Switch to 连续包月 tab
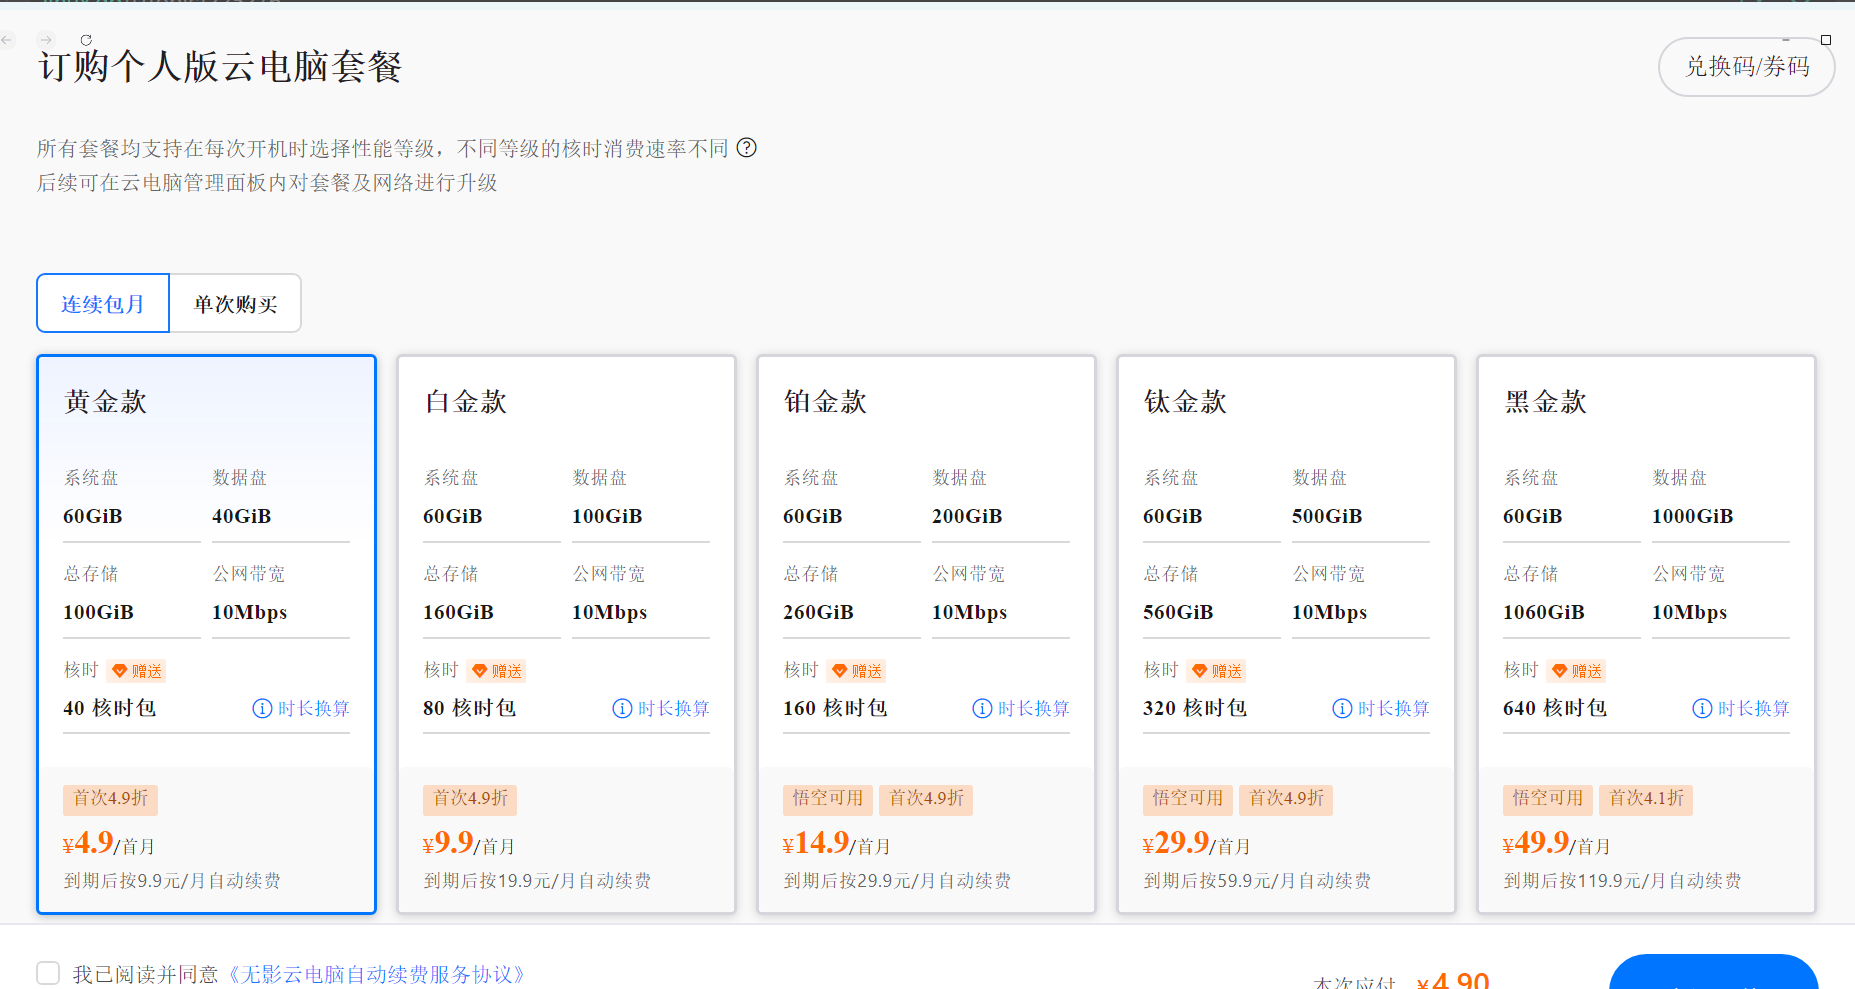 click(x=103, y=303)
